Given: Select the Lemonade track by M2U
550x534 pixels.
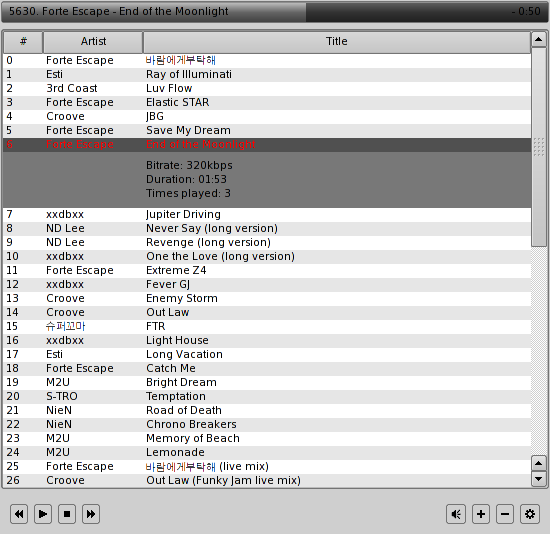Looking at the screenshot, I should 267,452.
